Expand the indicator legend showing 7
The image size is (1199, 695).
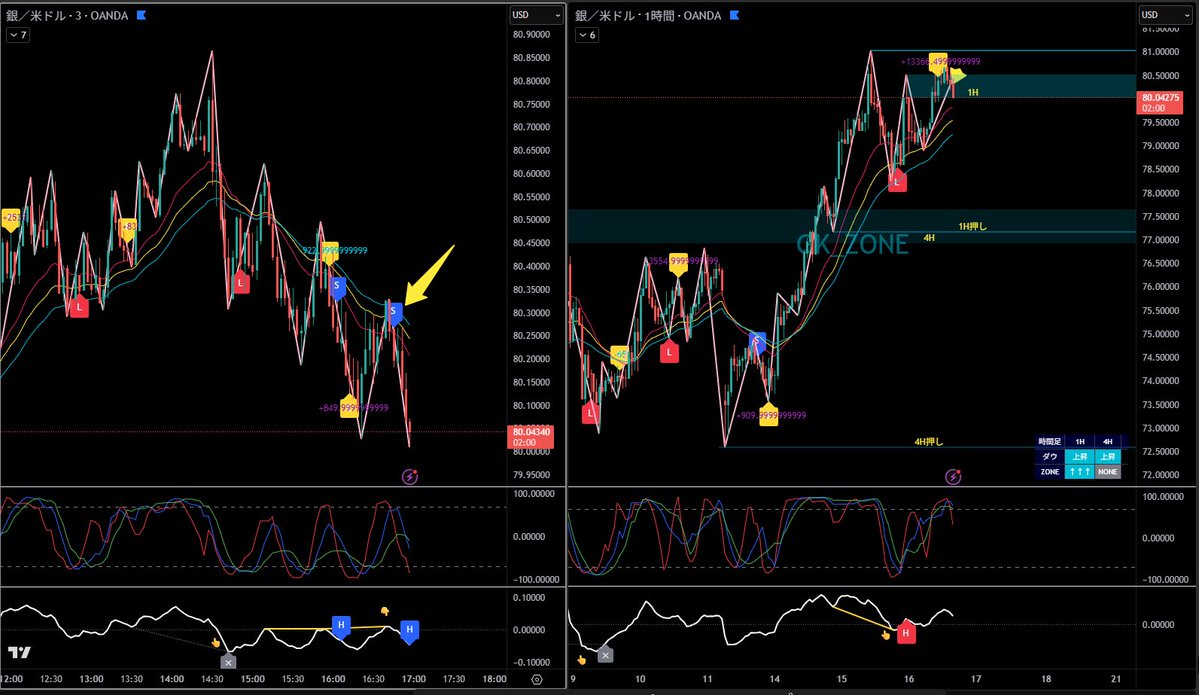[x=18, y=35]
